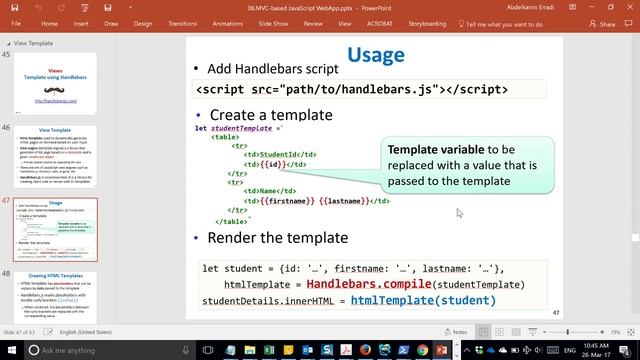Switch to Normal view icon
This screenshot has height=360, width=640.
point(483,332)
